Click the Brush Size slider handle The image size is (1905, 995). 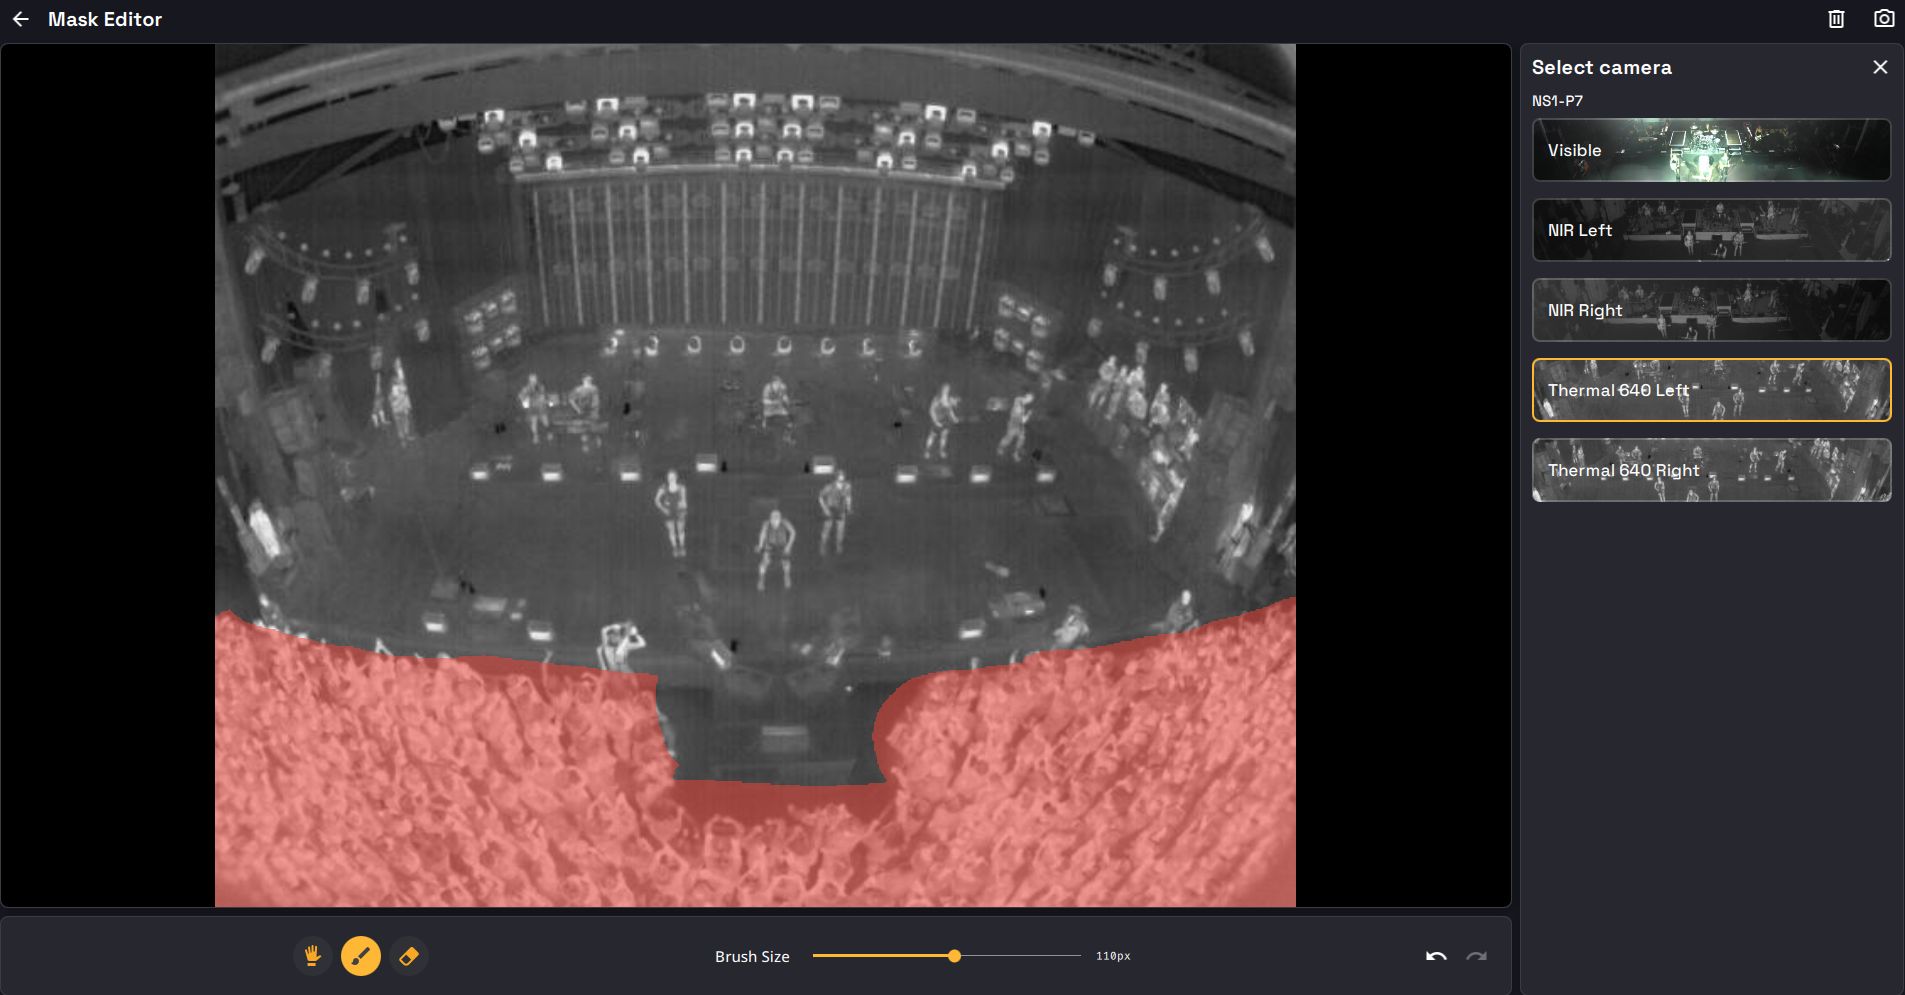954,956
